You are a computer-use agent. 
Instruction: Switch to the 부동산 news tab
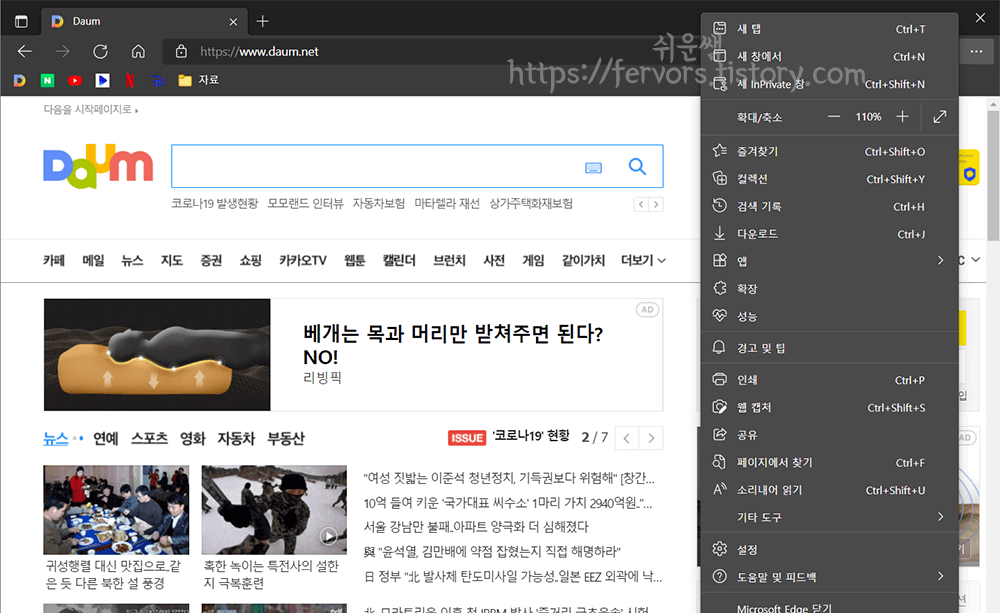click(286, 438)
